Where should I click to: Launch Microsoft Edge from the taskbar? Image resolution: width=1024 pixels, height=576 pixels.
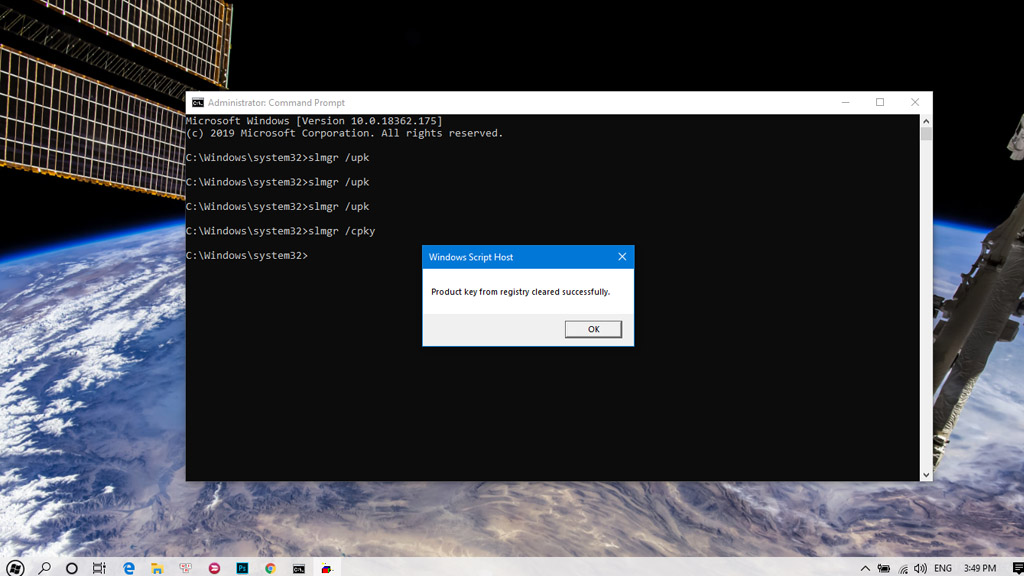pyautogui.click(x=129, y=568)
